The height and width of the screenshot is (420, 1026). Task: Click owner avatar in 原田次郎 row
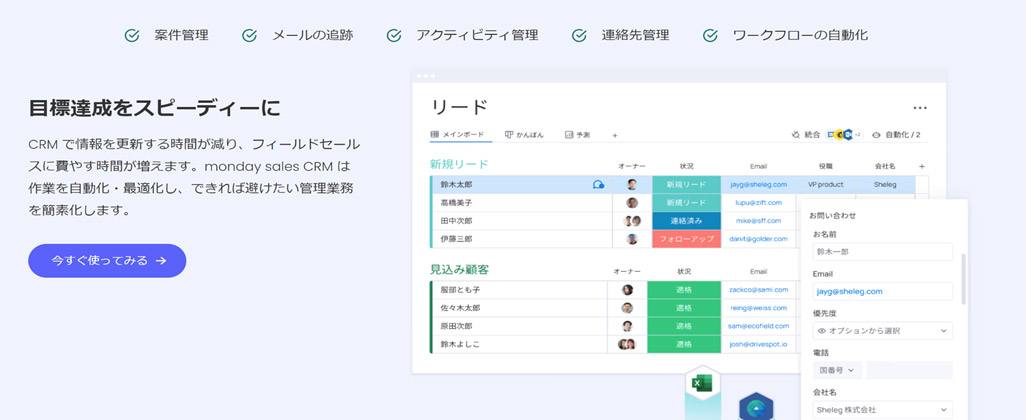(627, 326)
